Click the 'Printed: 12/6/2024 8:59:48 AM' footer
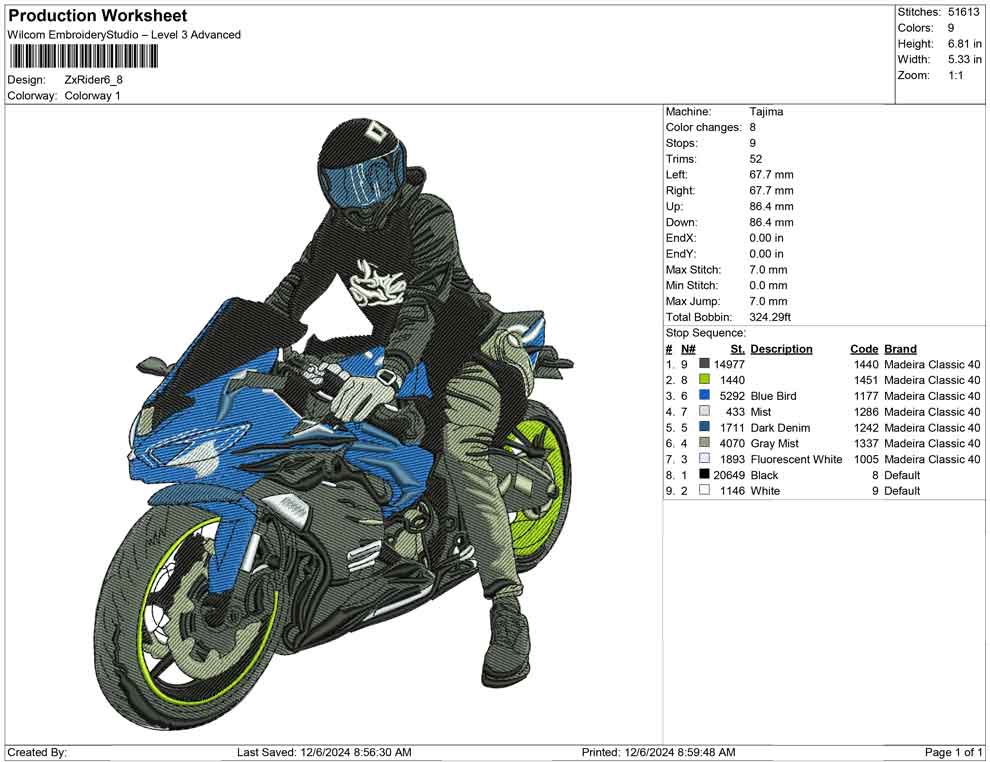 point(658,752)
